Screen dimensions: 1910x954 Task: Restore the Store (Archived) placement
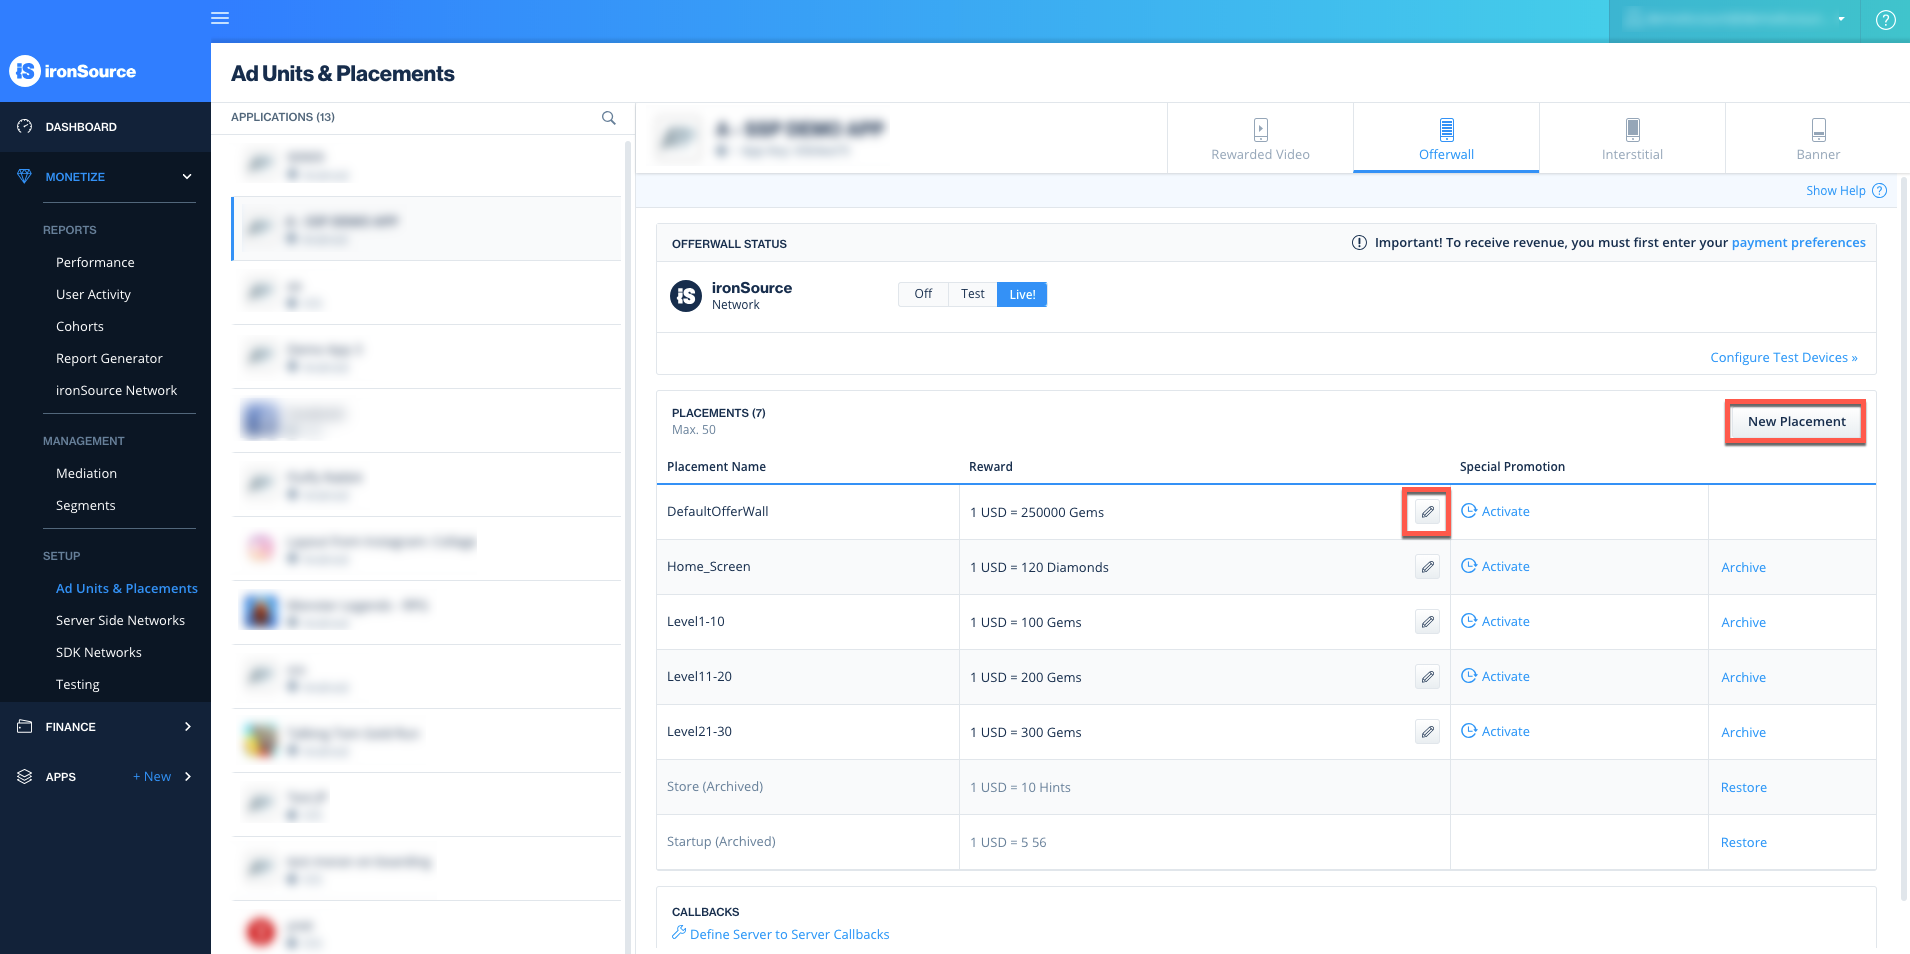1743,787
